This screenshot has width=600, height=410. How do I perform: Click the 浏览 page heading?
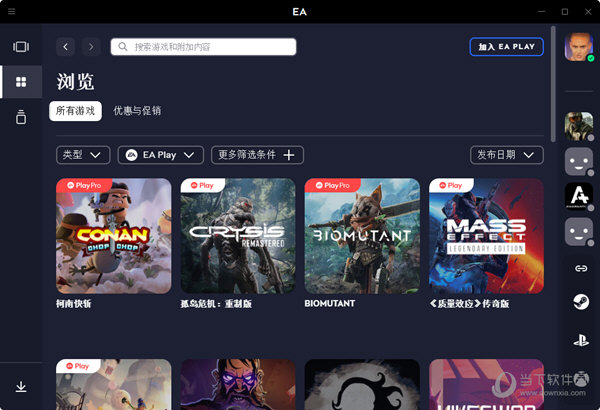click(75, 82)
